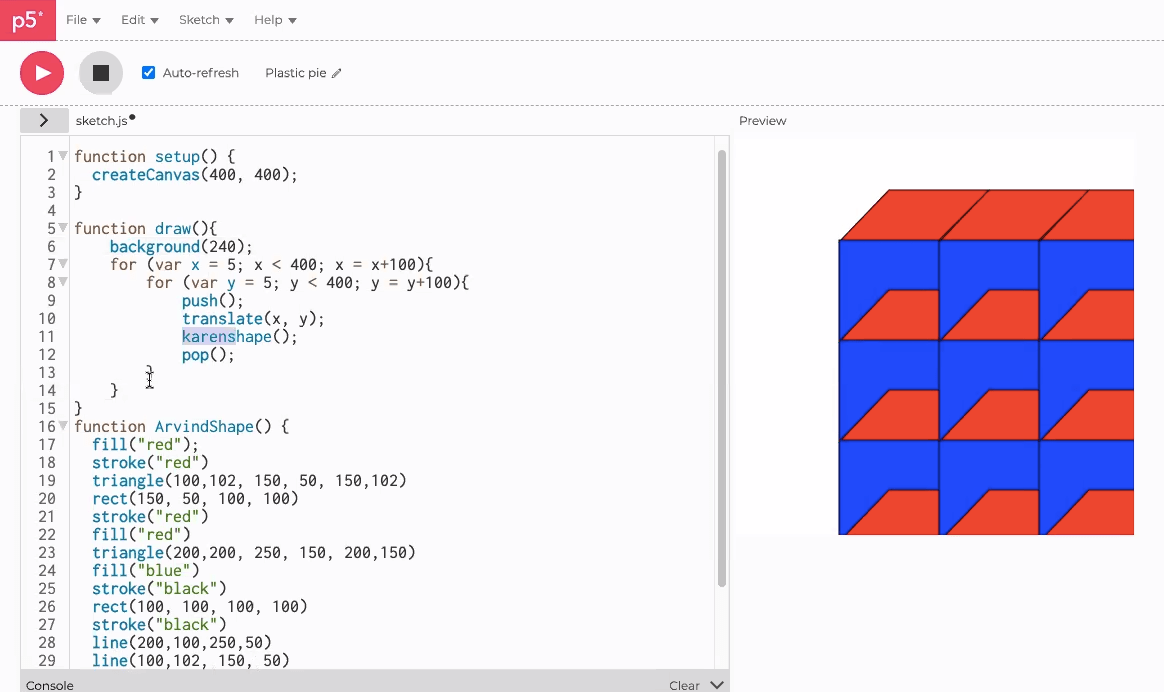Collapse the Console panel with its chevron
The image size is (1164, 692).
717,685
